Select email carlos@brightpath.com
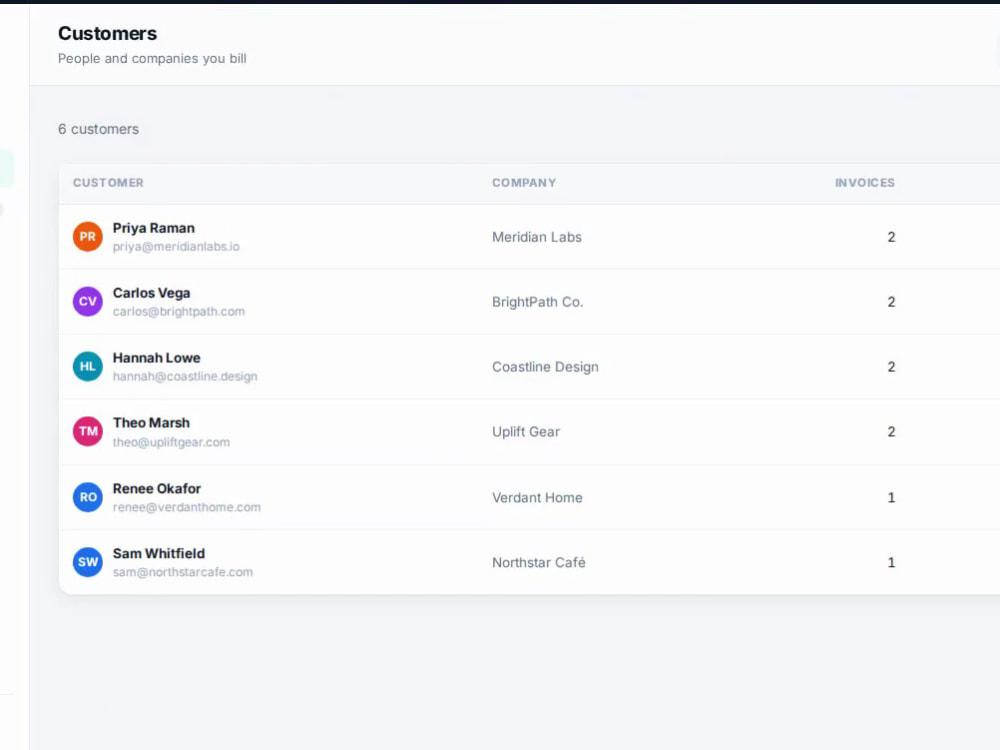Image resolution: width=1000 pixels, height=750 pixels. (x=179, y=312)
